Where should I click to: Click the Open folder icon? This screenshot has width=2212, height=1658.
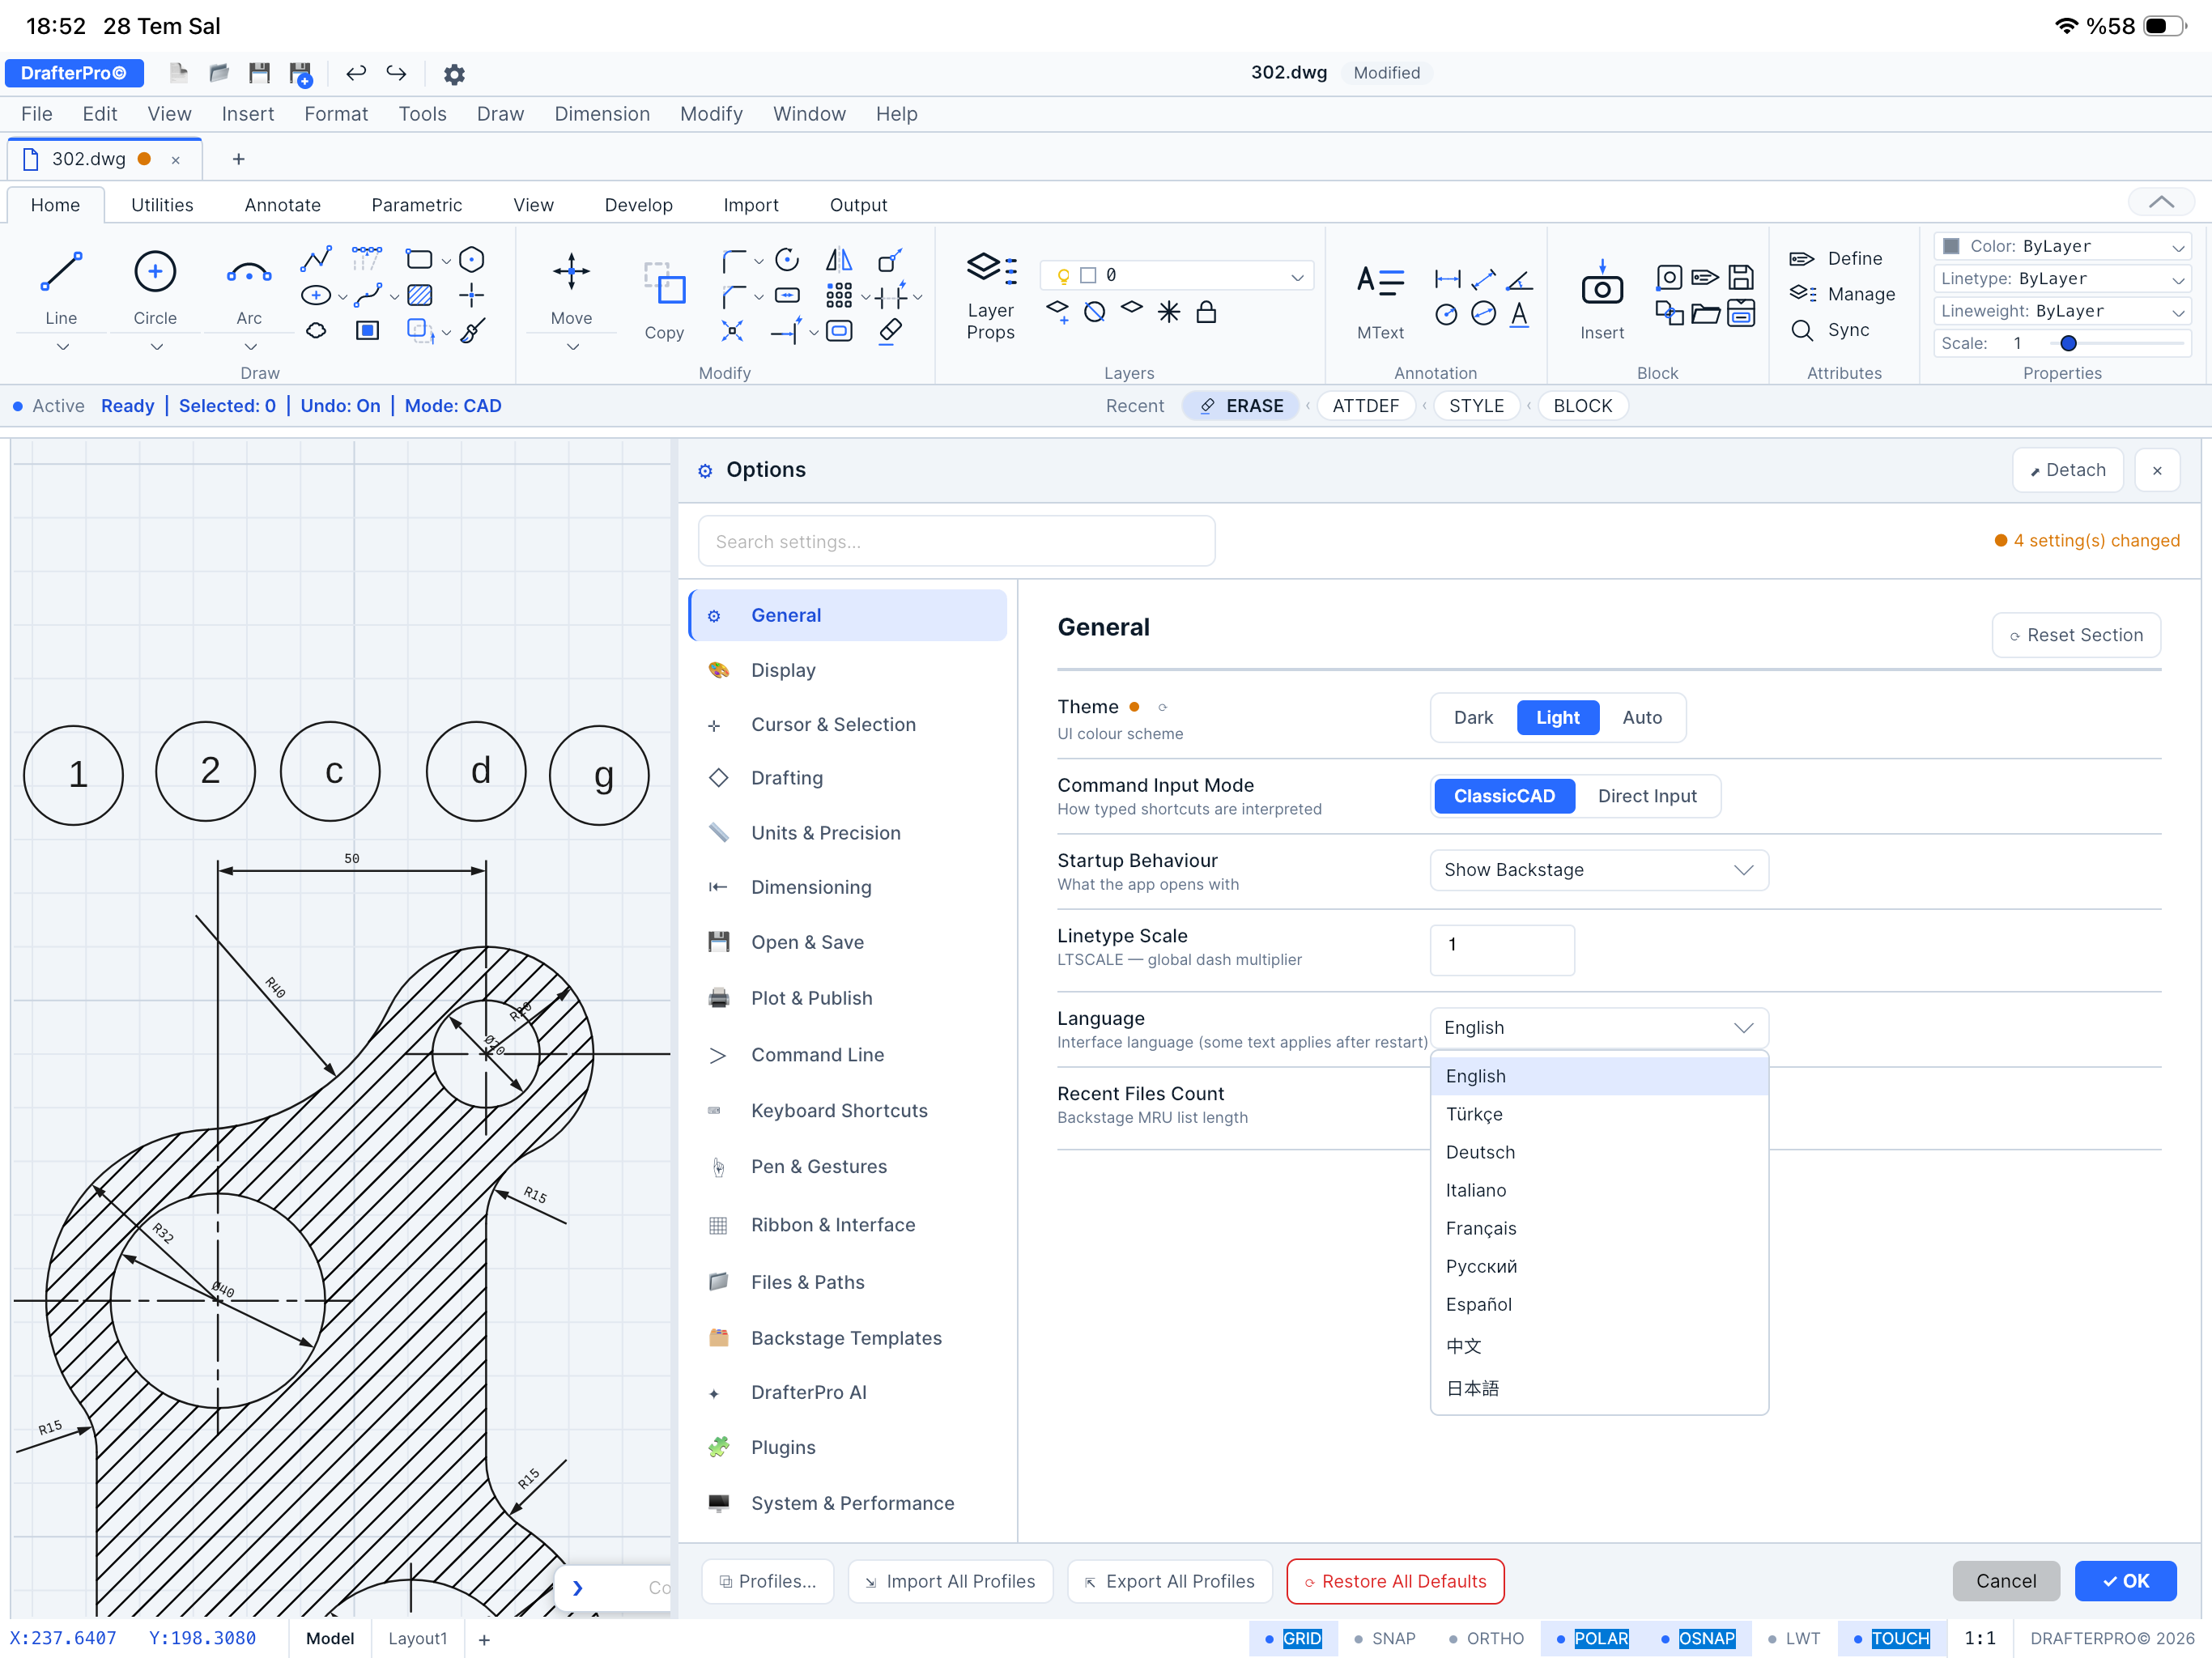point(219,73)
